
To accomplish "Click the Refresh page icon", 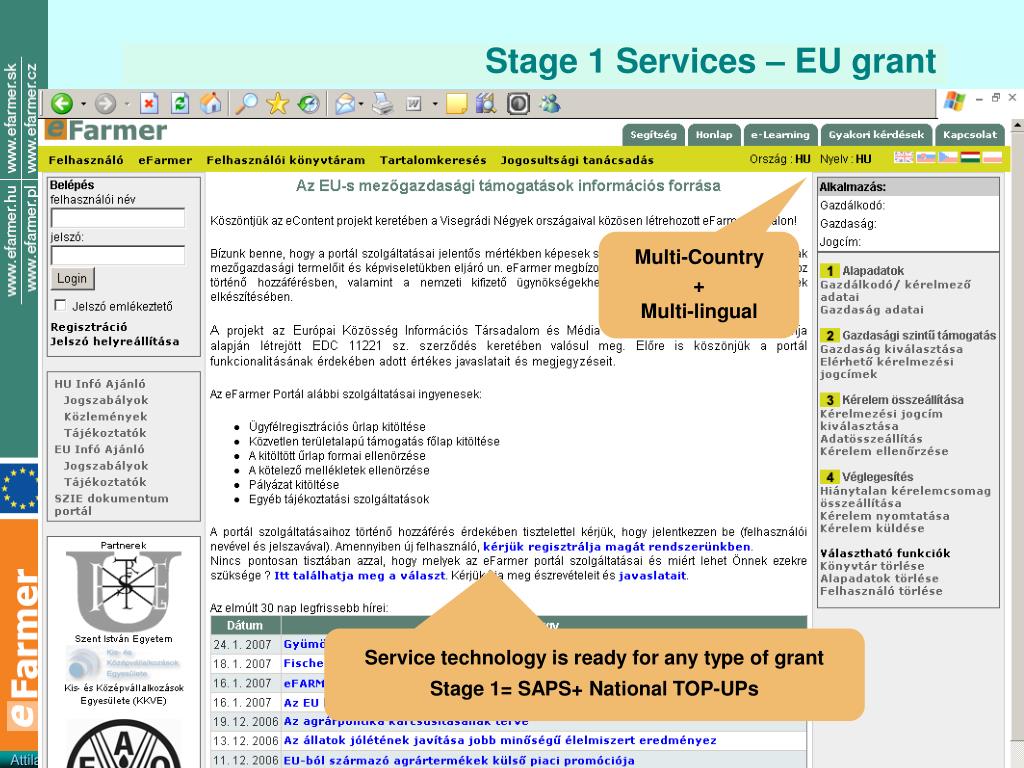I will coord(180,103).
